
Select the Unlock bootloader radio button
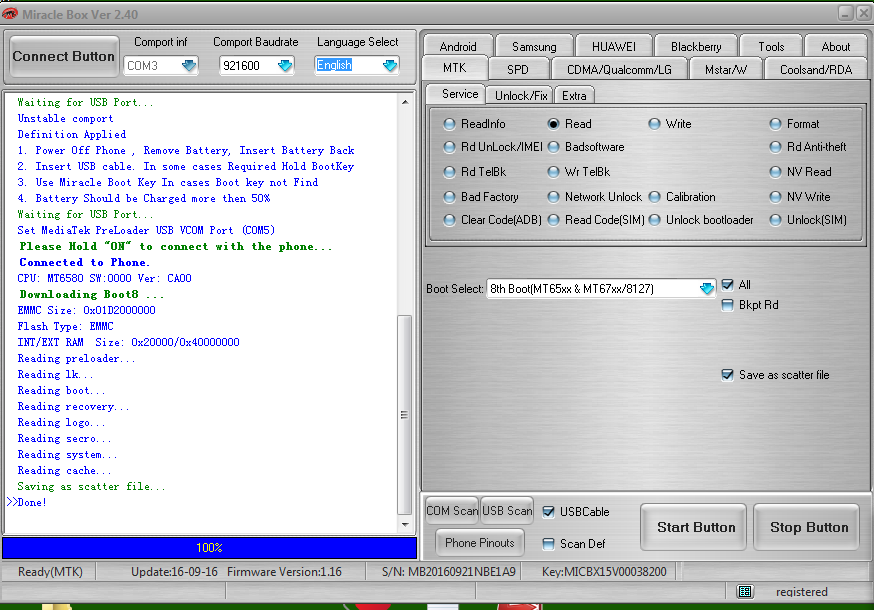coord(654,220)
